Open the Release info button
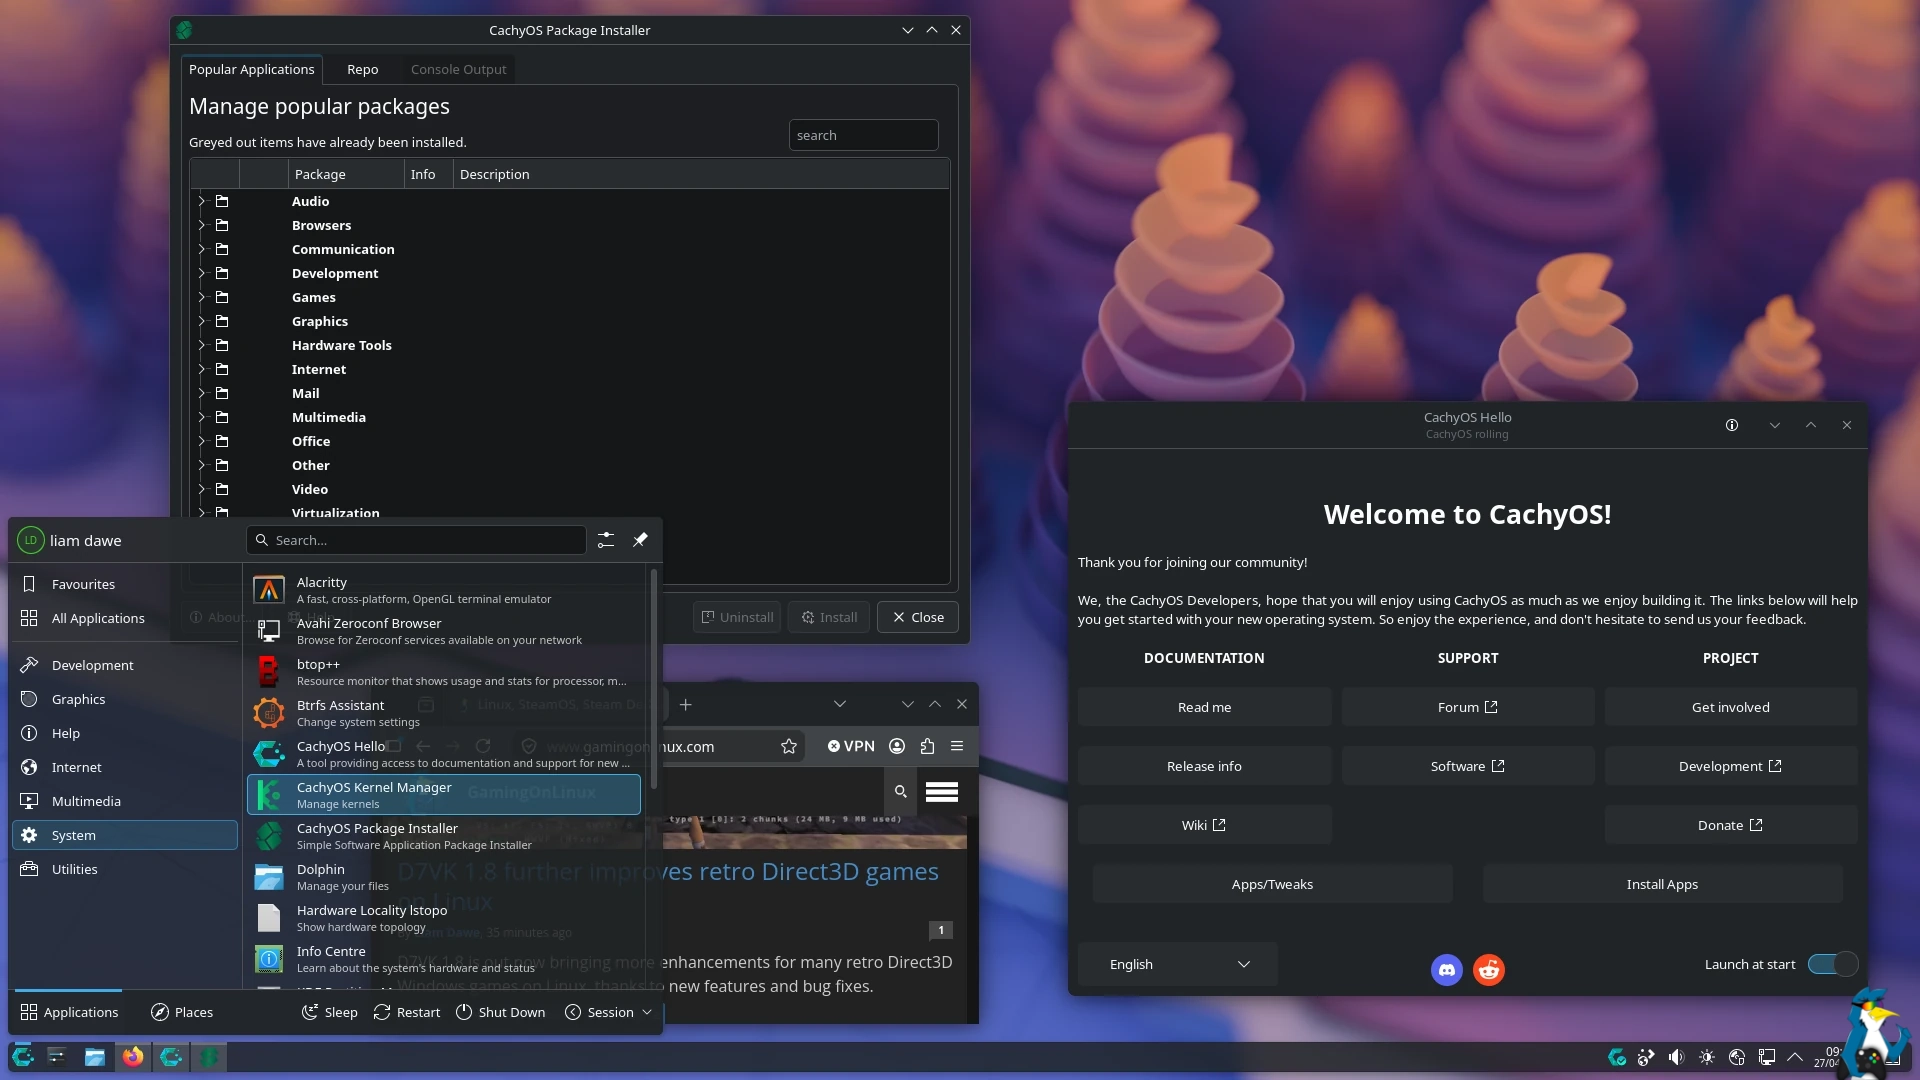The width and height of the screenshot is (1920, 1080). click(1204, 766)
